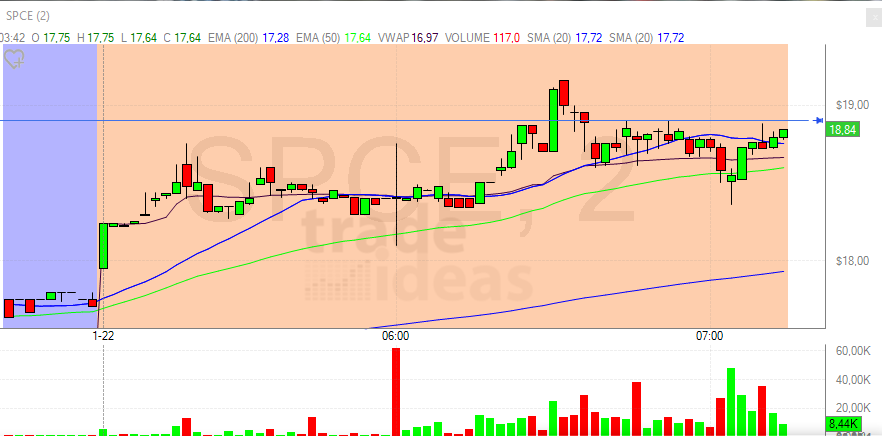Click the 60,00K volume axis label
The width and height of the screenshot is (882, 436).
(853, 350)
